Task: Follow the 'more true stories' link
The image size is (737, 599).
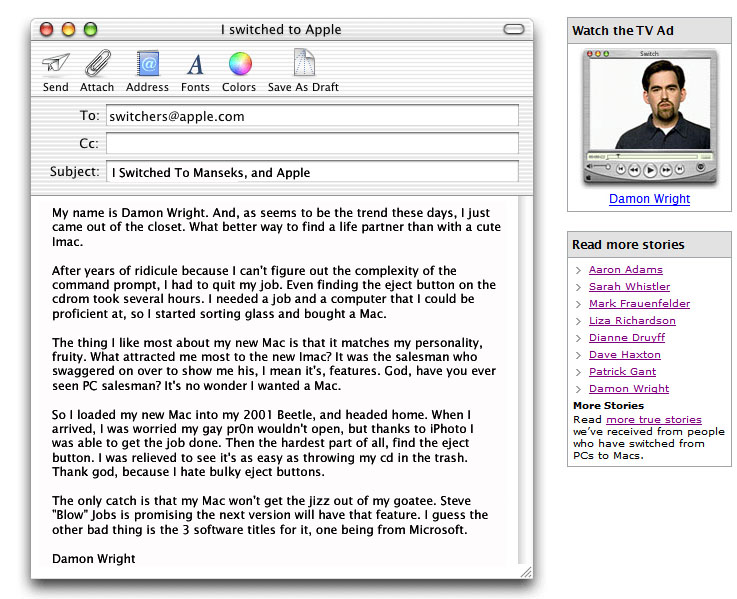Action: (654, 419)
